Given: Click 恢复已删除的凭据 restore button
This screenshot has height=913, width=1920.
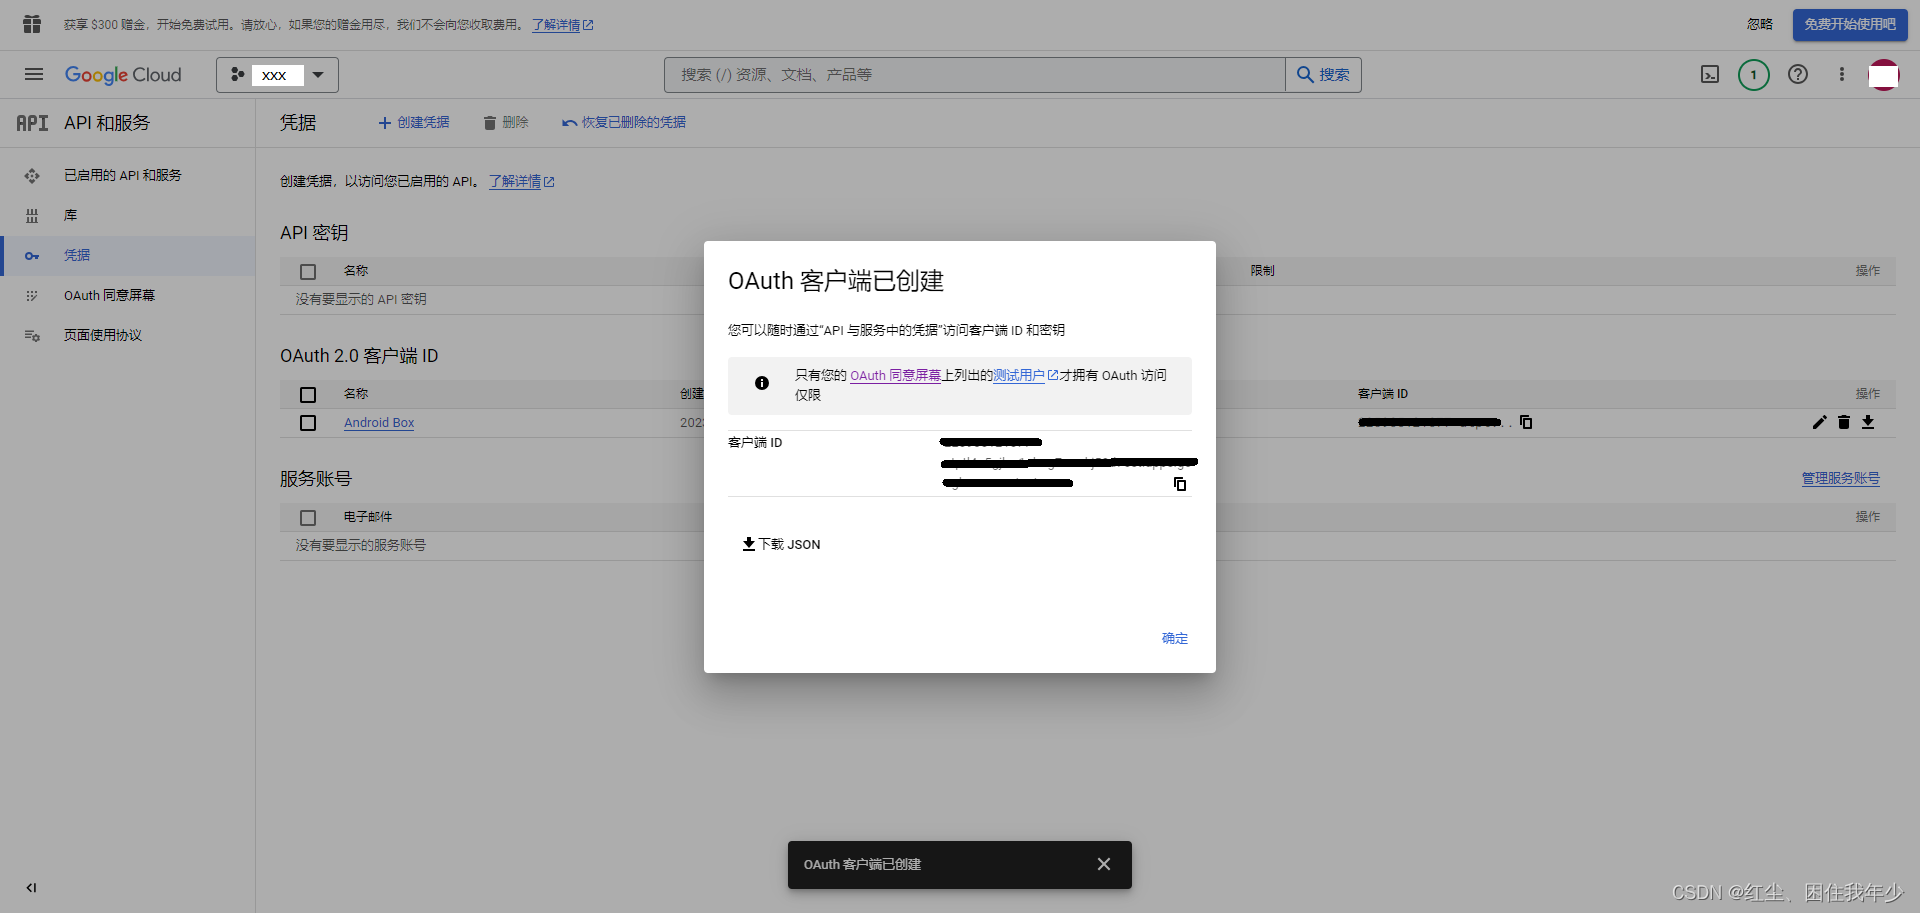Looking at the screenshot, I should point(624,122).
